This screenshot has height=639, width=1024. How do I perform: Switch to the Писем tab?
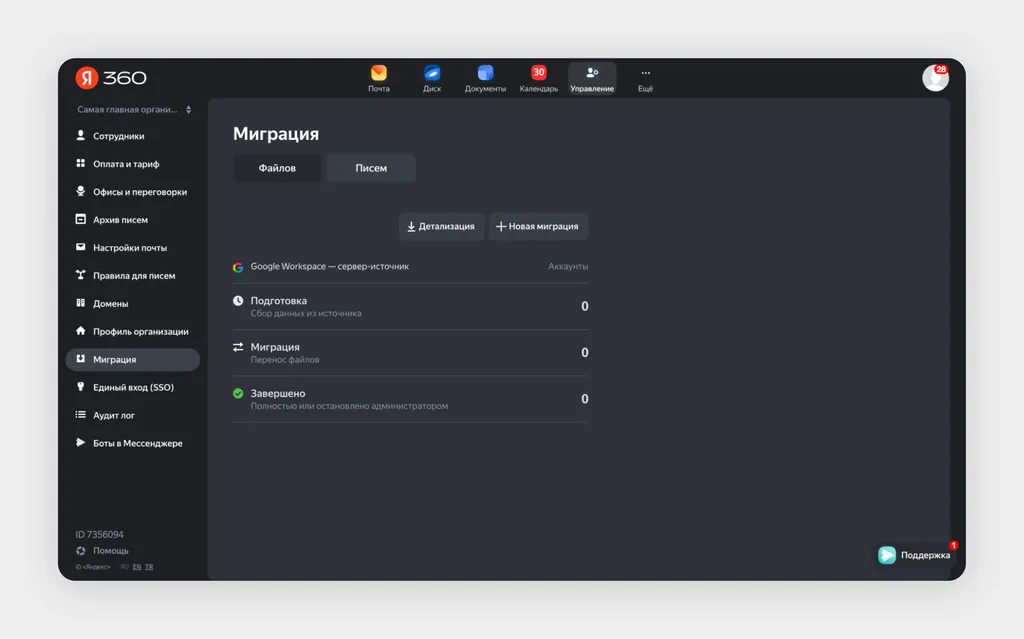(371, 168)
